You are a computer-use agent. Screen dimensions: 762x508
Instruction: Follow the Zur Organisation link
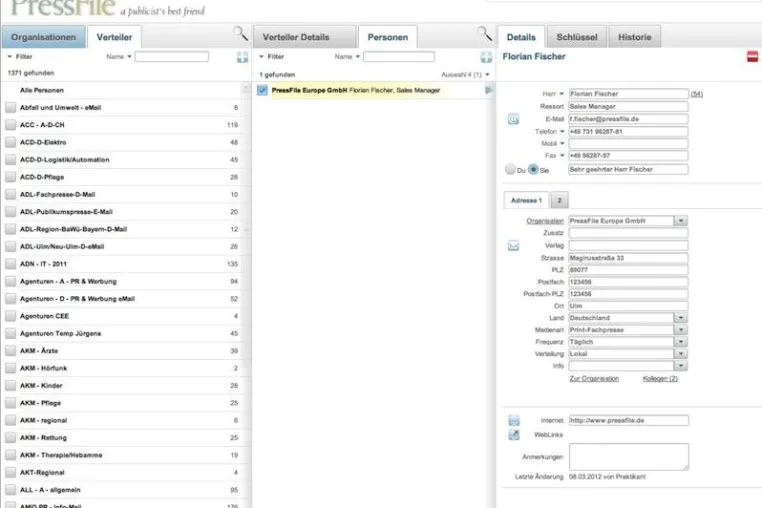point(594,379)
